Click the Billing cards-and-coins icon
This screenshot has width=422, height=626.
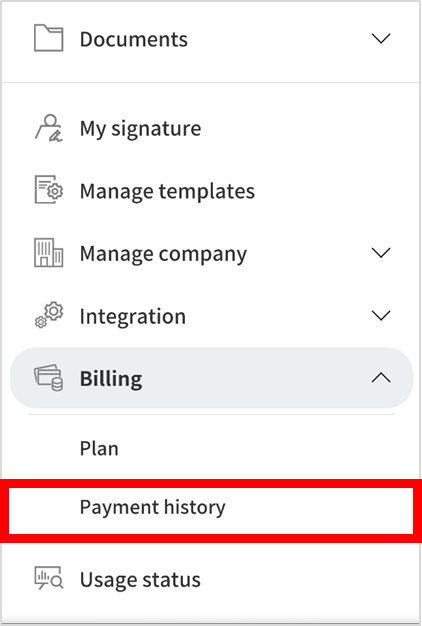pos(48,377)
